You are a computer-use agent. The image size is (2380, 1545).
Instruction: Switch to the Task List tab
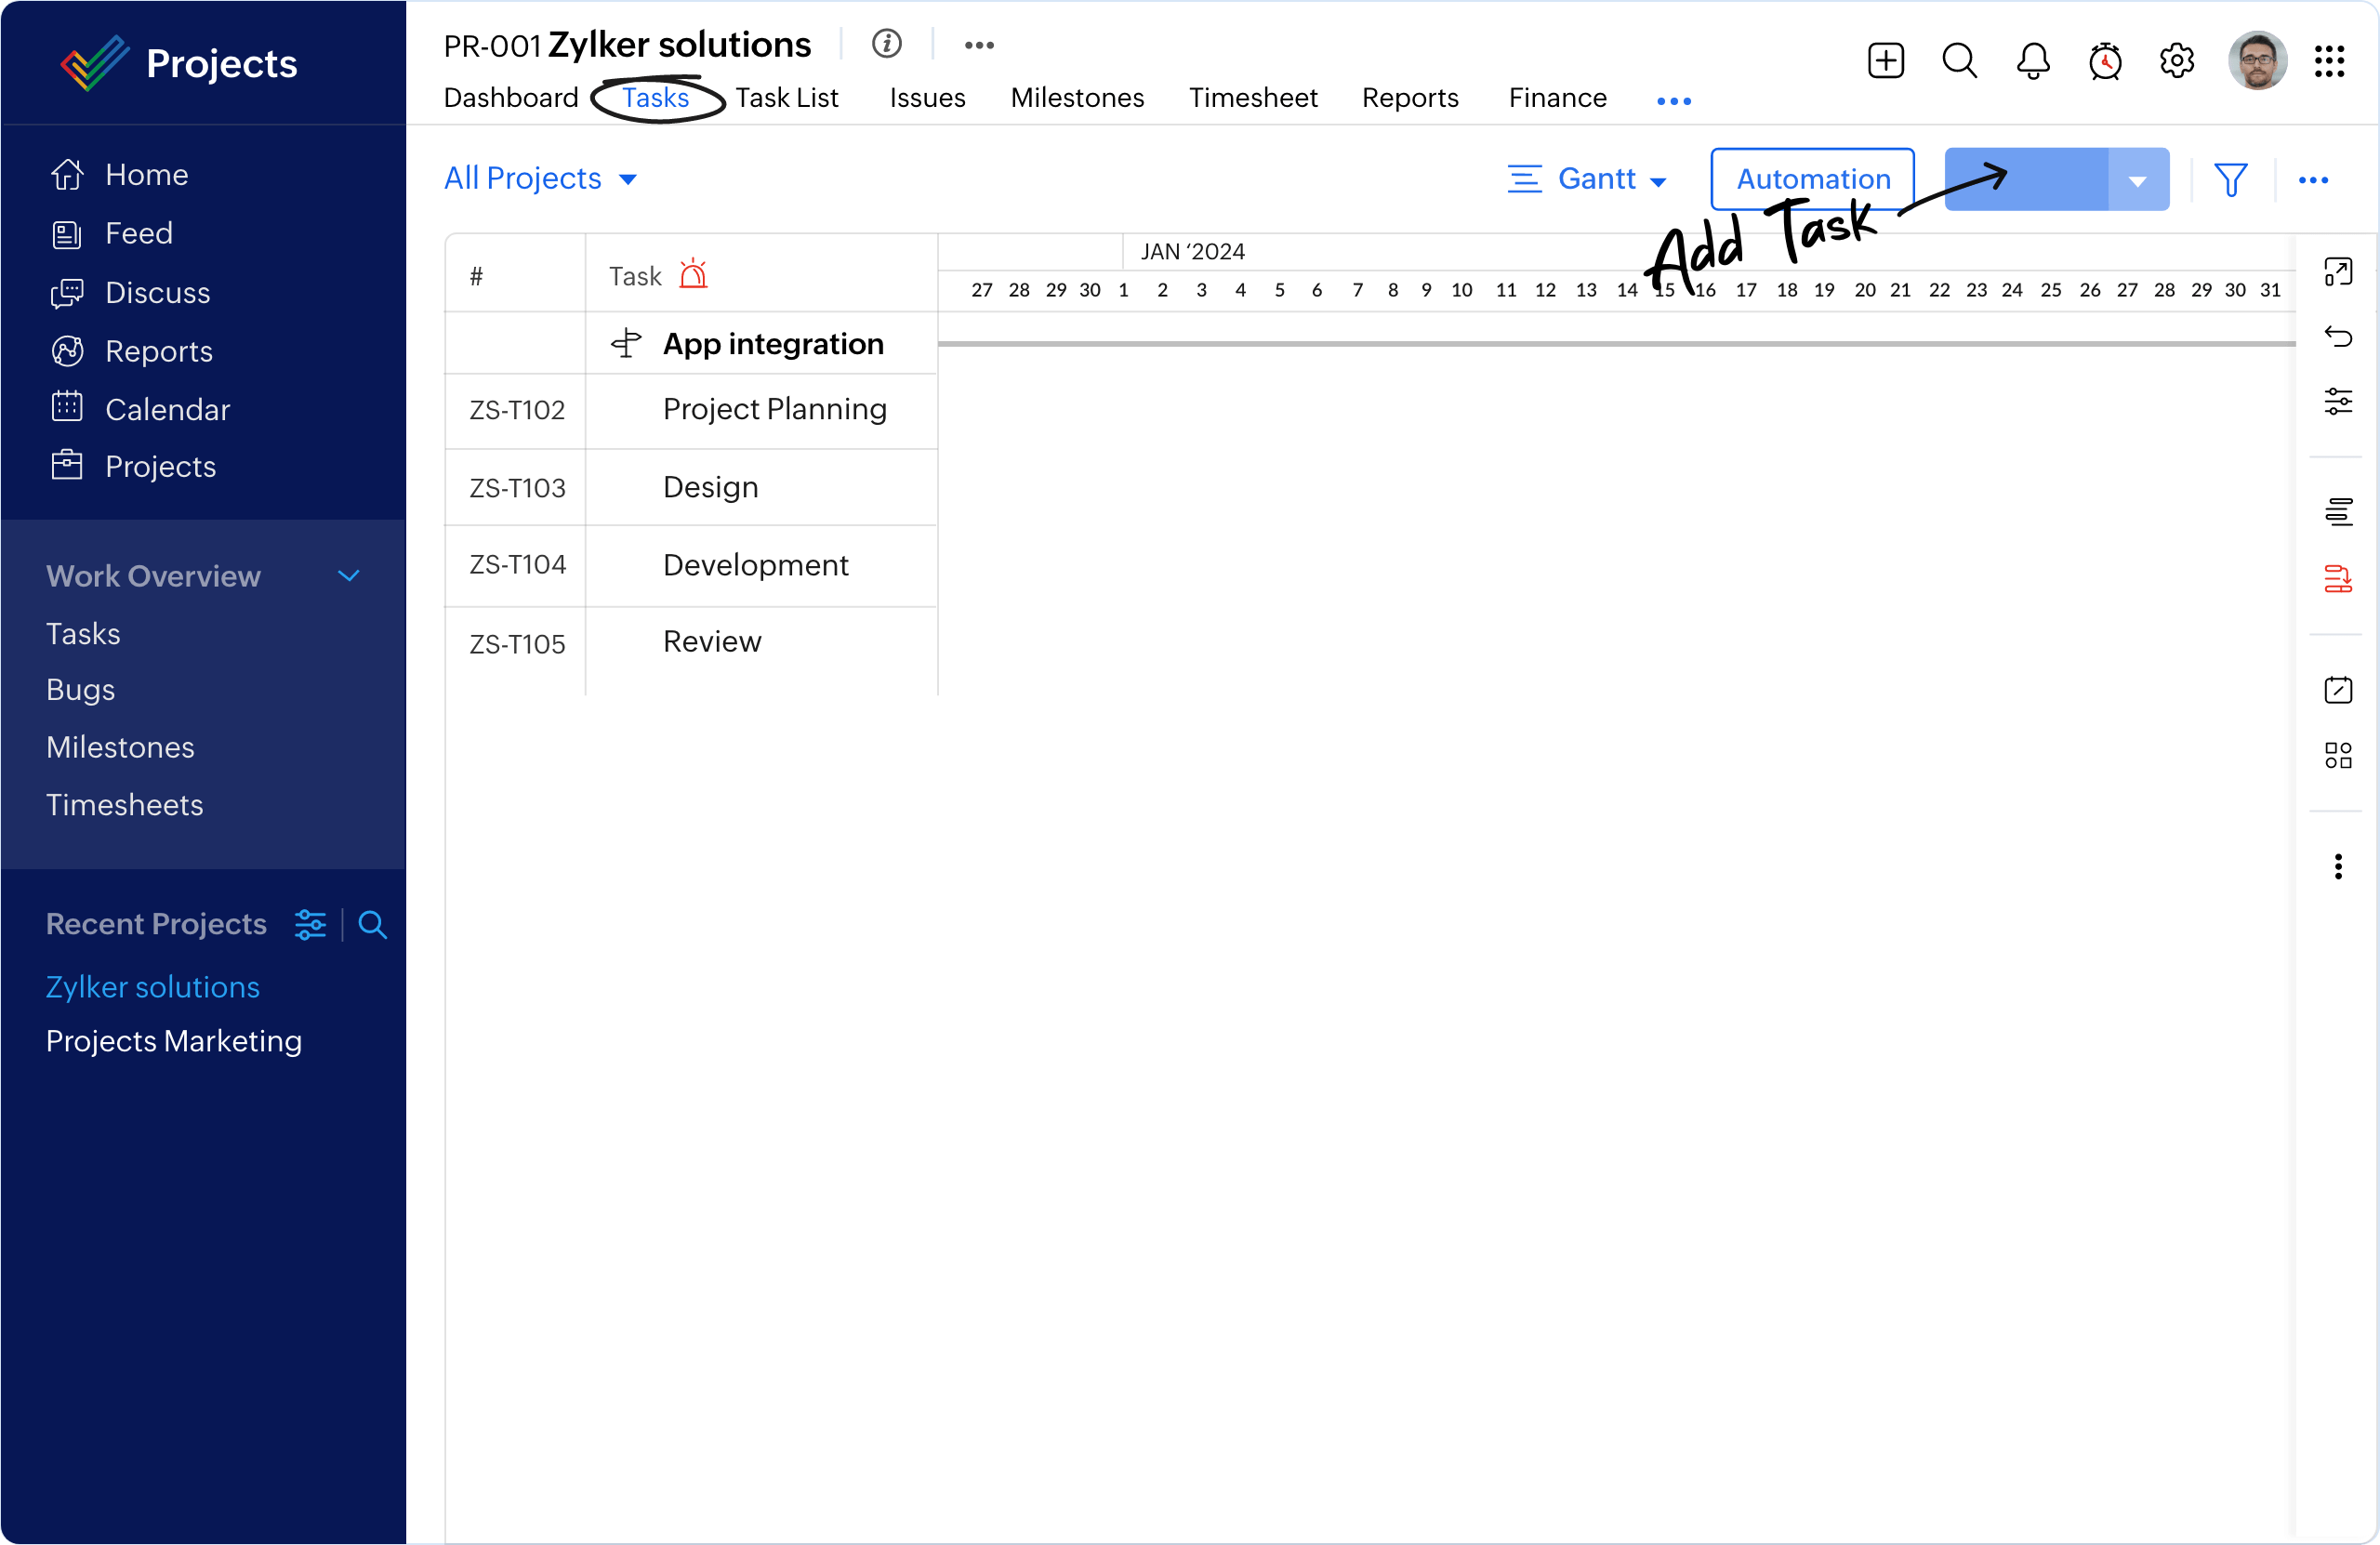[784, 97]
